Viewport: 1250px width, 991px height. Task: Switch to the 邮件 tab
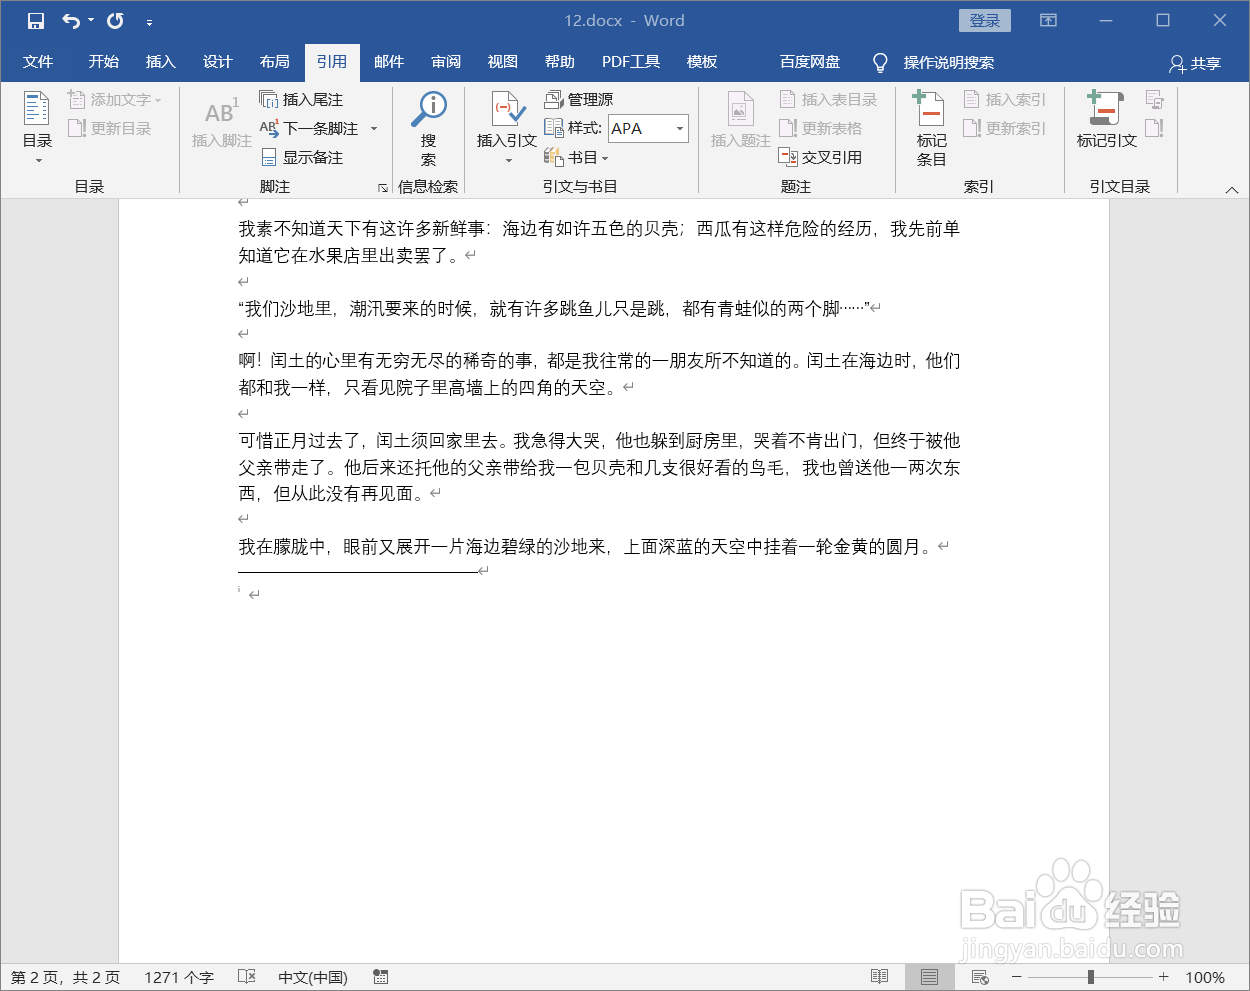[389, 62]
